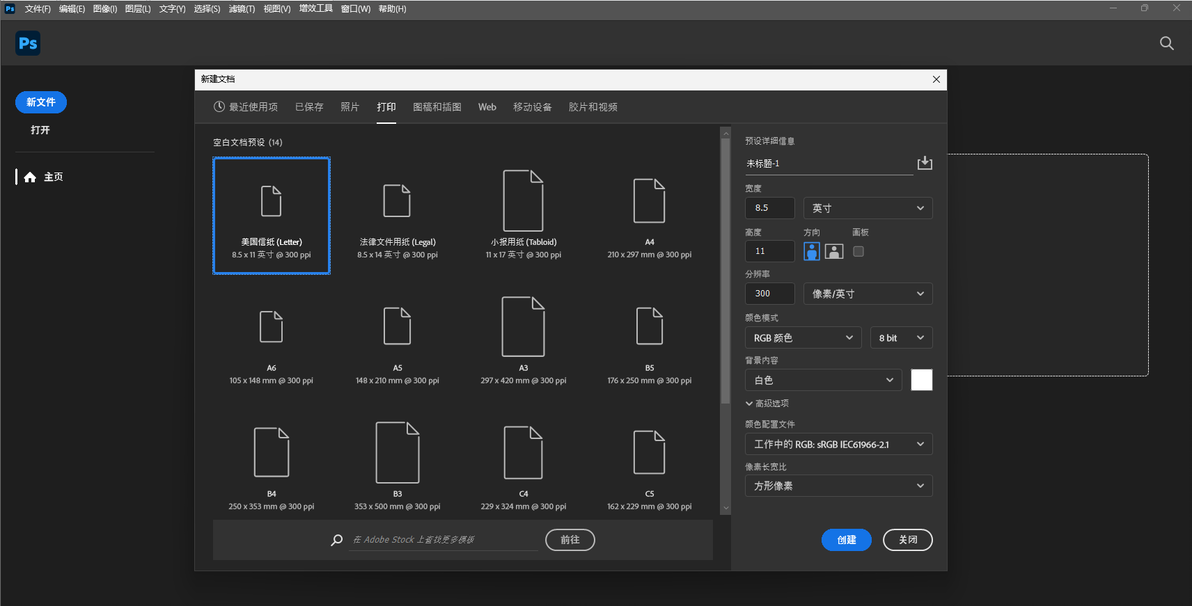Open the 白色 background contents dropdown
Image resolution: width=1192 pixels, height=606 pixels.
tap(823, 380)
